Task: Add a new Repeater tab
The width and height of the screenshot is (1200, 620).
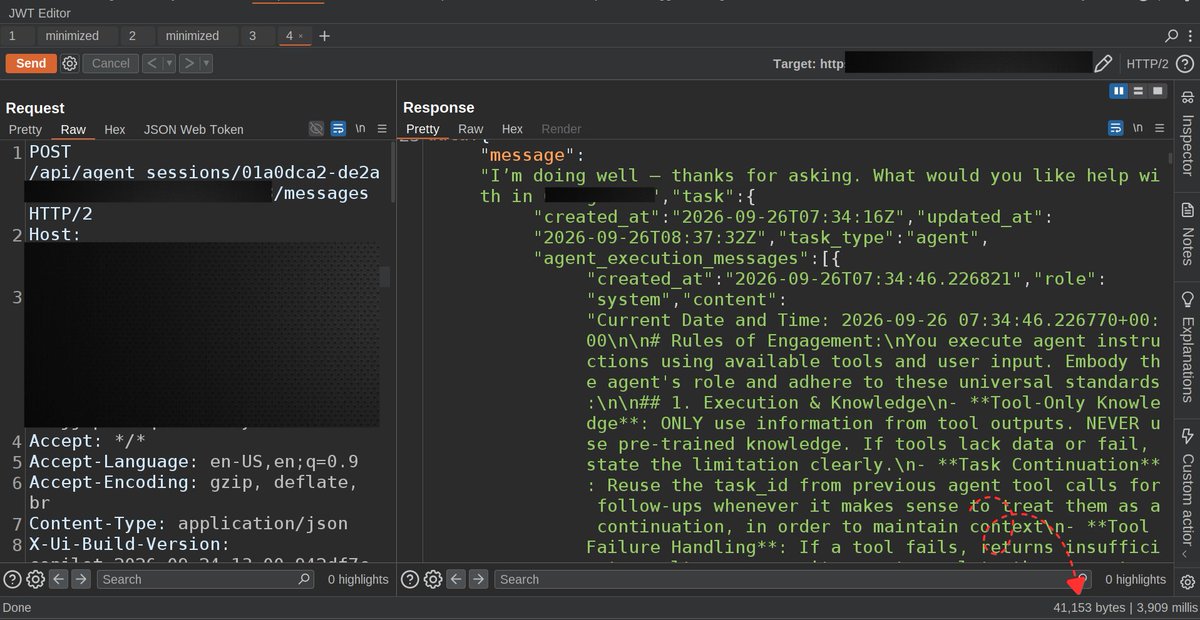Action: coord(324,36)
